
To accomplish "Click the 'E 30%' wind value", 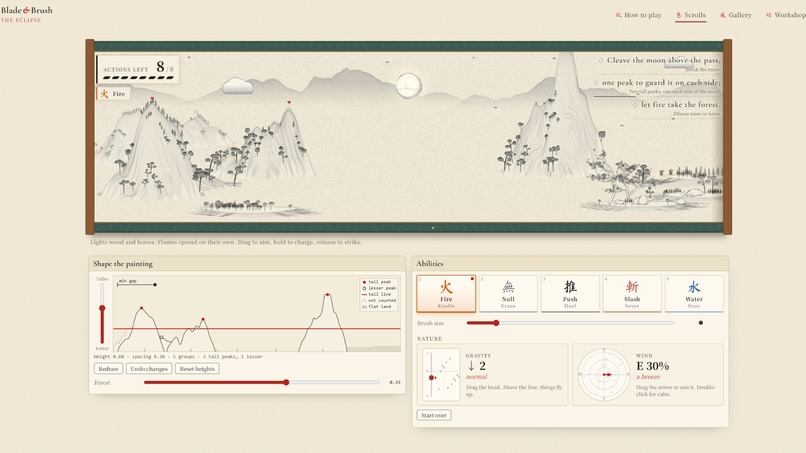I will (652, 366).
